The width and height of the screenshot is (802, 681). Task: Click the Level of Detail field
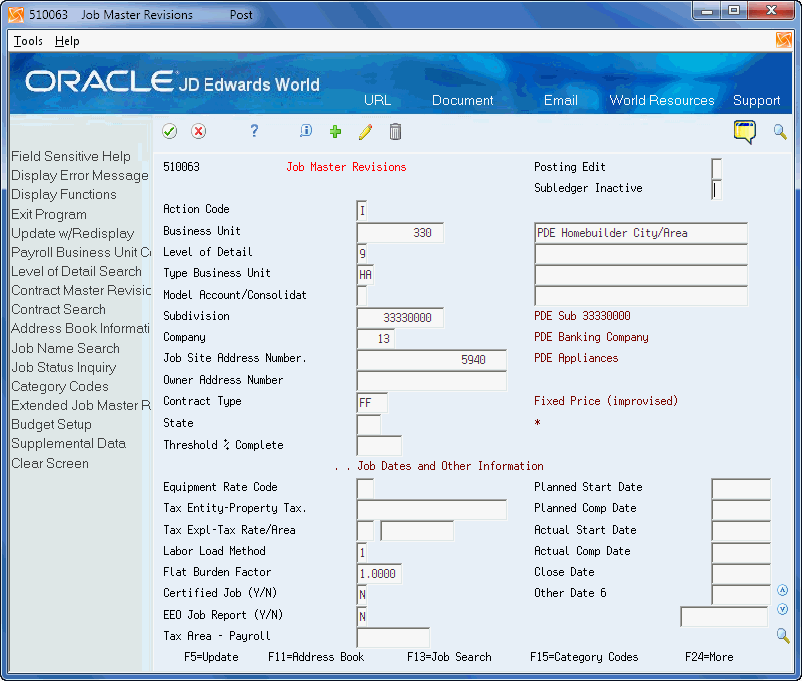pos(362,253)
